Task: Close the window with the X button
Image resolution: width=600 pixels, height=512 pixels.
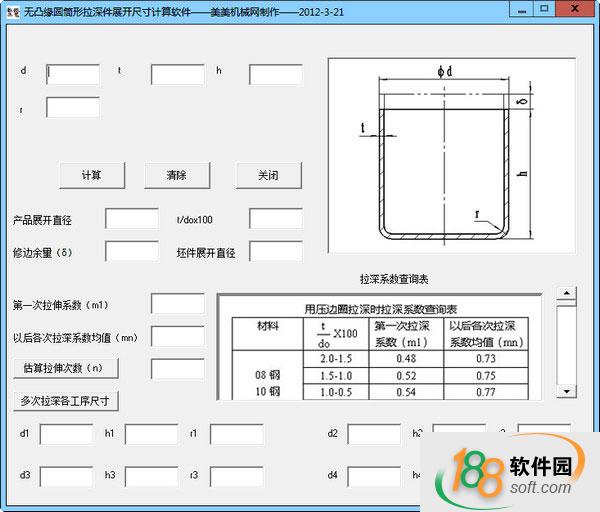Action: click(575, 9)
